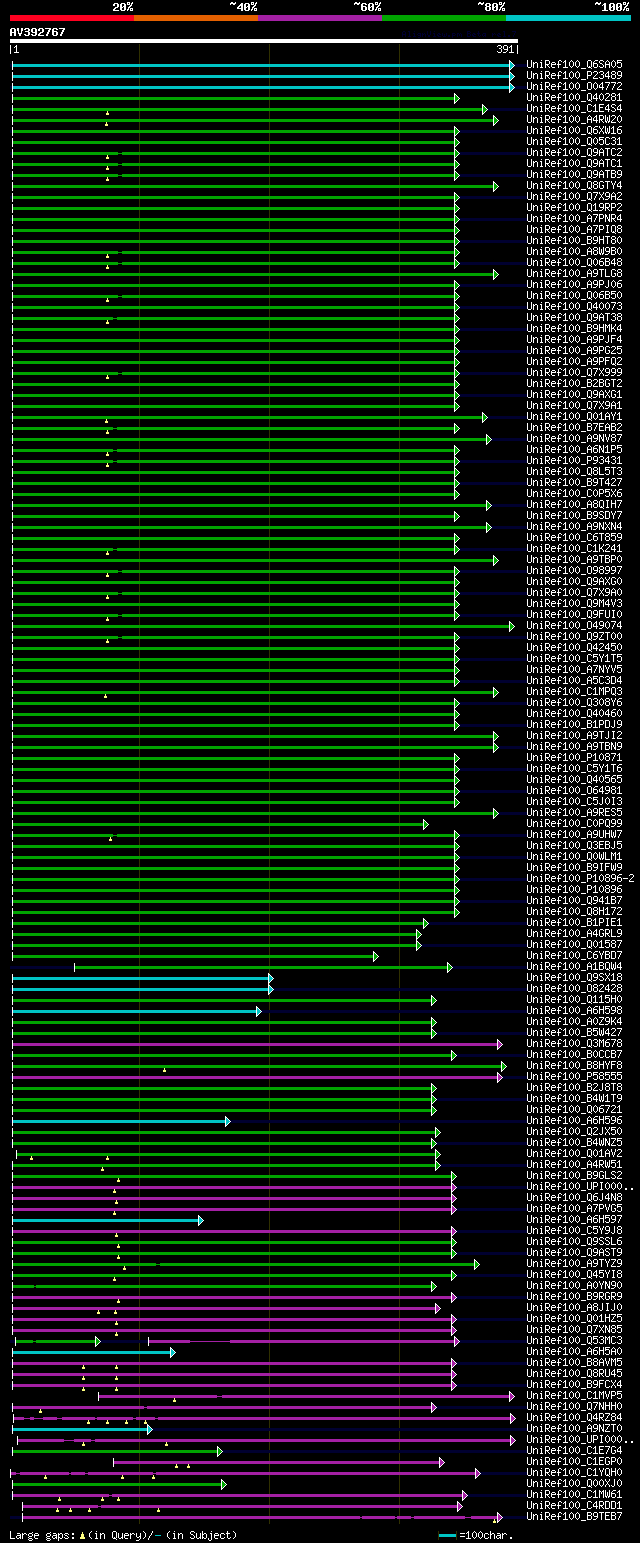Image resolution: width=640 pixels, height=1543 pixels.
Task: Click the red 20% identity legend segment
Action: (x=72, y=17)
